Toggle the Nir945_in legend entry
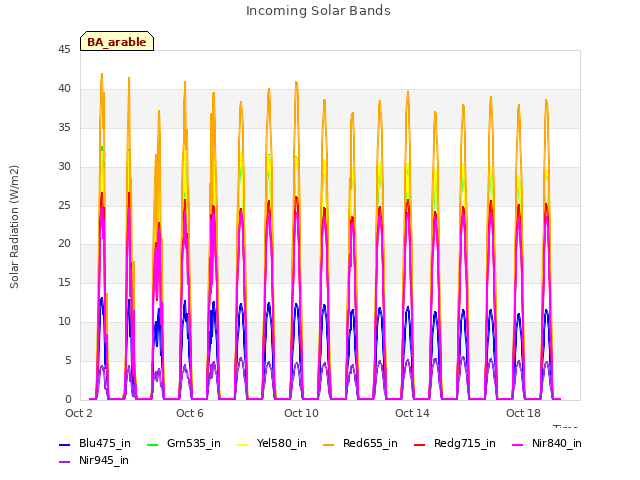Screen dimensions: 640x480 coord(94,461)
